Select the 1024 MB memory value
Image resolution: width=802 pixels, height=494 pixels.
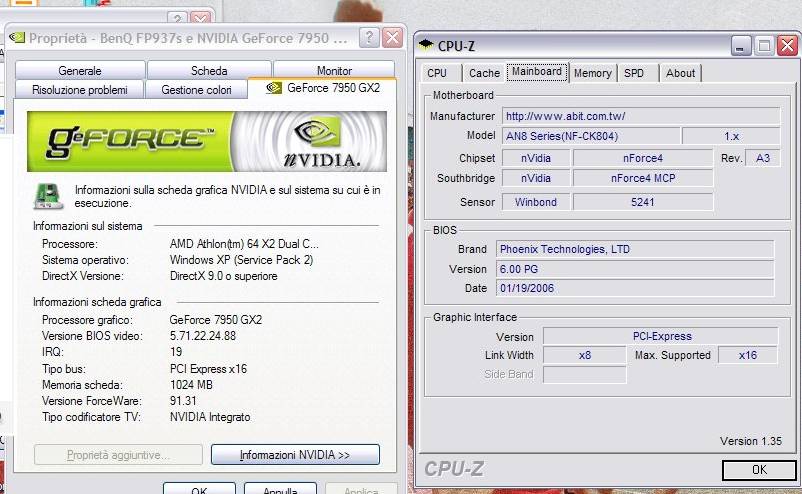191,385
